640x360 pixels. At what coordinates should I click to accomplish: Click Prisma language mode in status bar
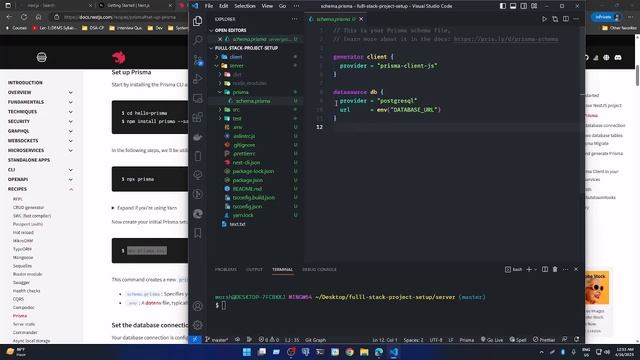coord(467,340)
